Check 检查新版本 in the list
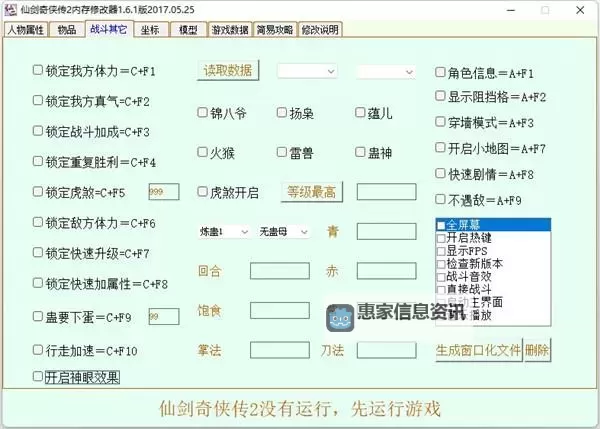This screenshot has width=600, height=429. click(441, 264)
